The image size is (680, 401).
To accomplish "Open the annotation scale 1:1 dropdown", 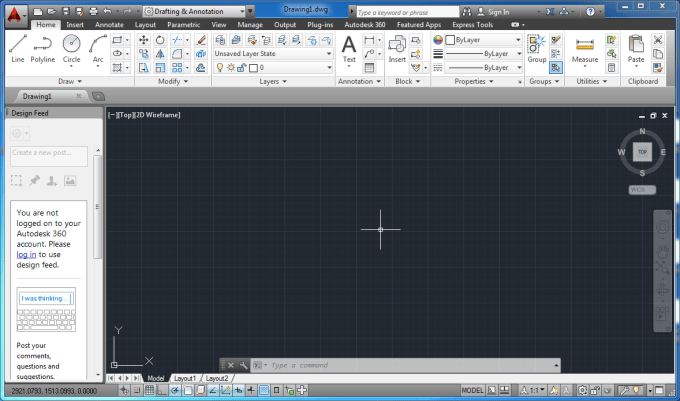I will (533, 391).
